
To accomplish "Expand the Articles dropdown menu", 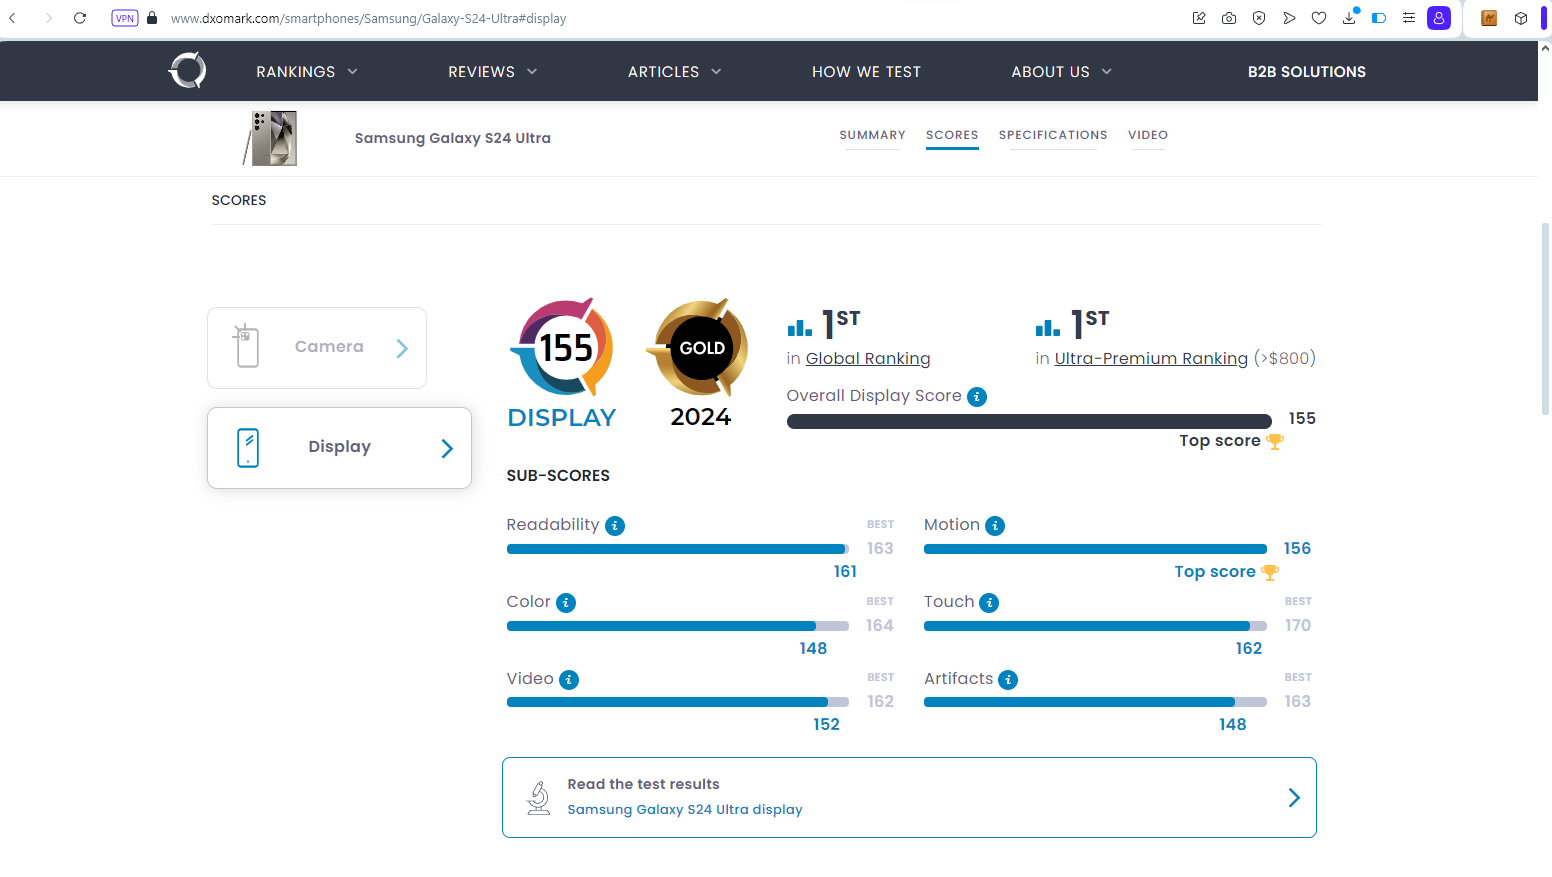I will [x=675, y=72].
